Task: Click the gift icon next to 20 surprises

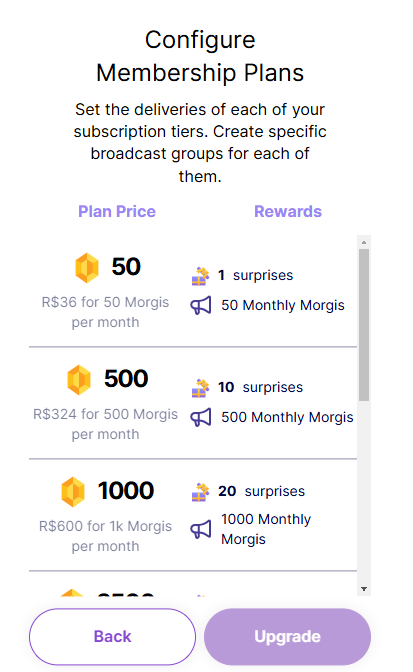Action: pyautogui.click(x=200, y=492)
